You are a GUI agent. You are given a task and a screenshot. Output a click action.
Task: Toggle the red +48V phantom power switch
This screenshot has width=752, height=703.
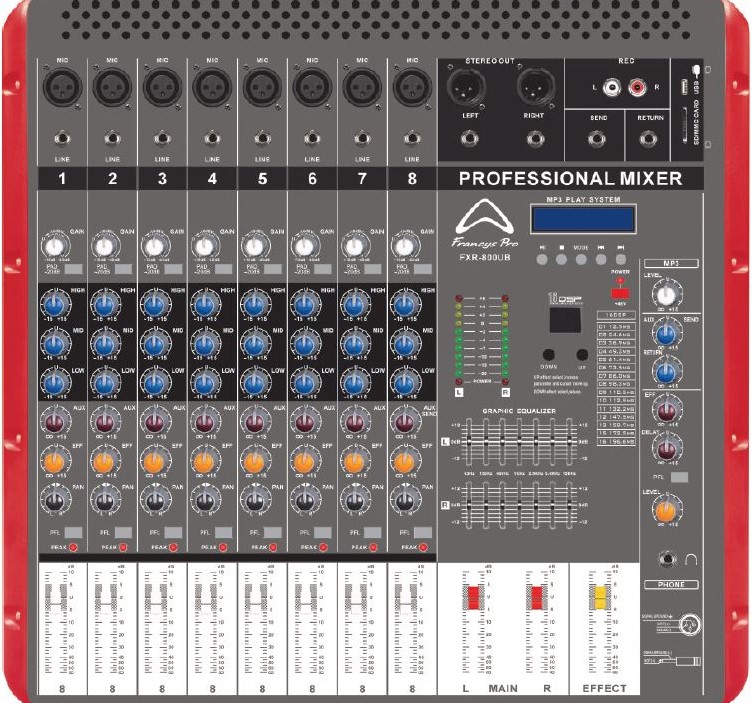pyautogui.click(x=620, y=293)
